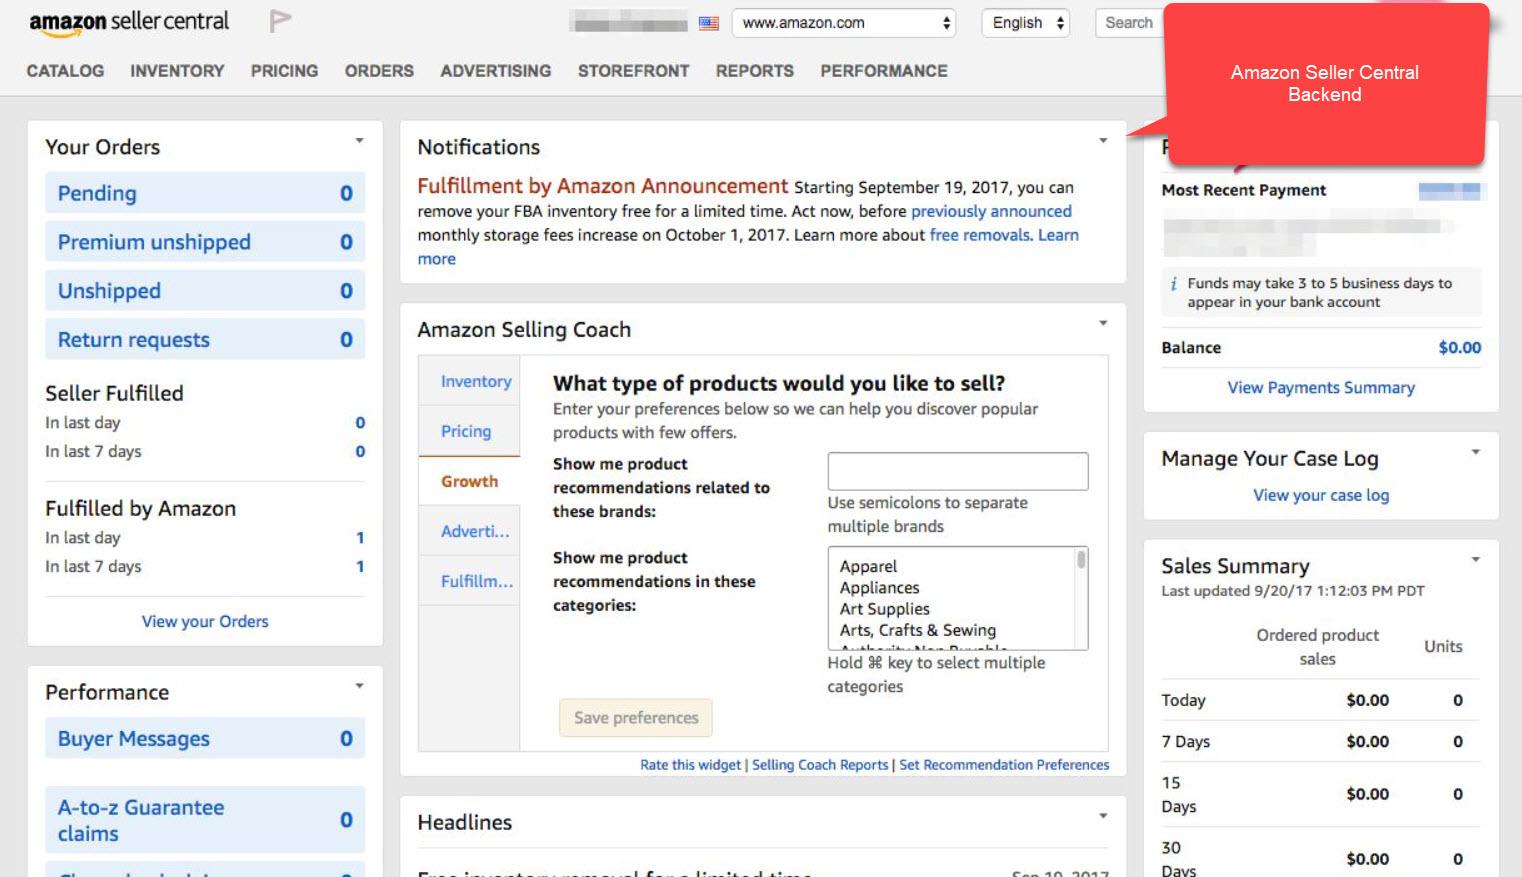Collapse the Sales Summary panel arrow
The height and width of the screenshot is (877, 1522).
point(1475,559)
